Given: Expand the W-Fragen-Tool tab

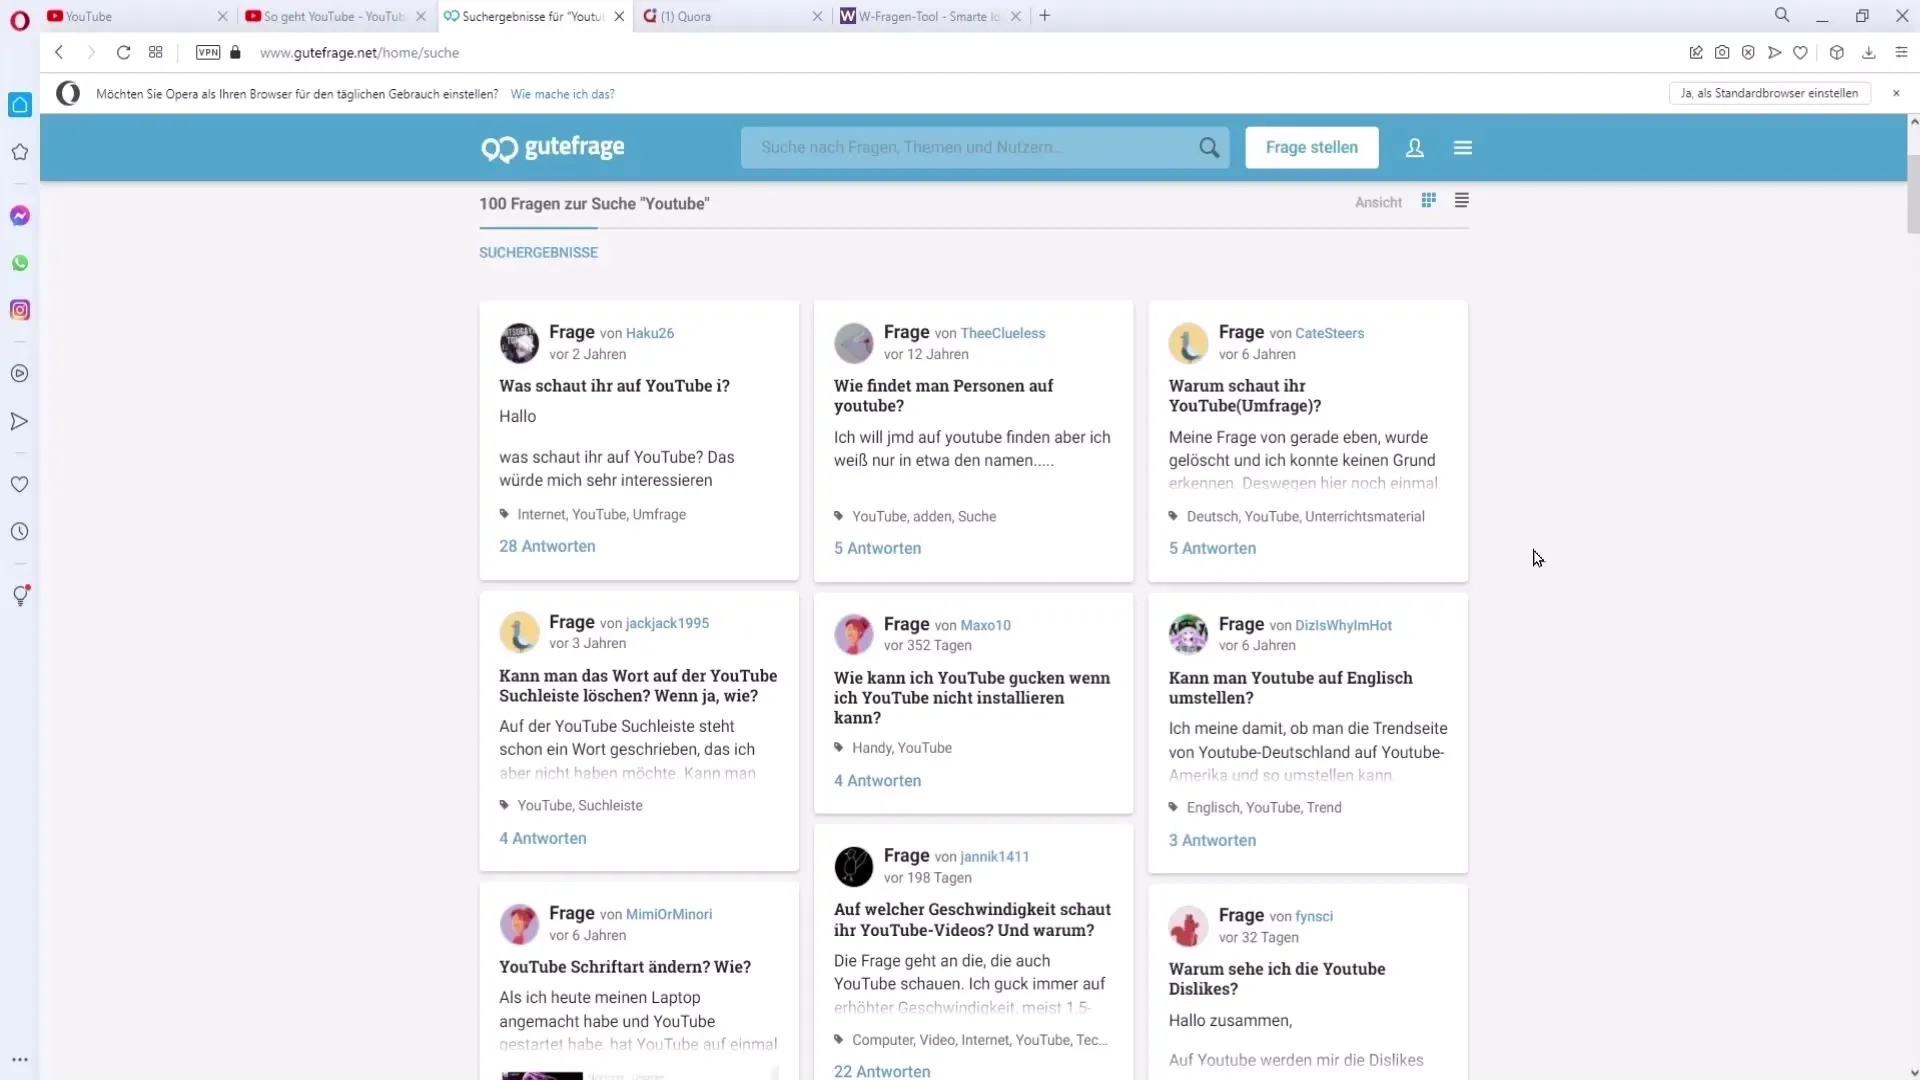Looking at the screenshot, I should click(930, 17).
